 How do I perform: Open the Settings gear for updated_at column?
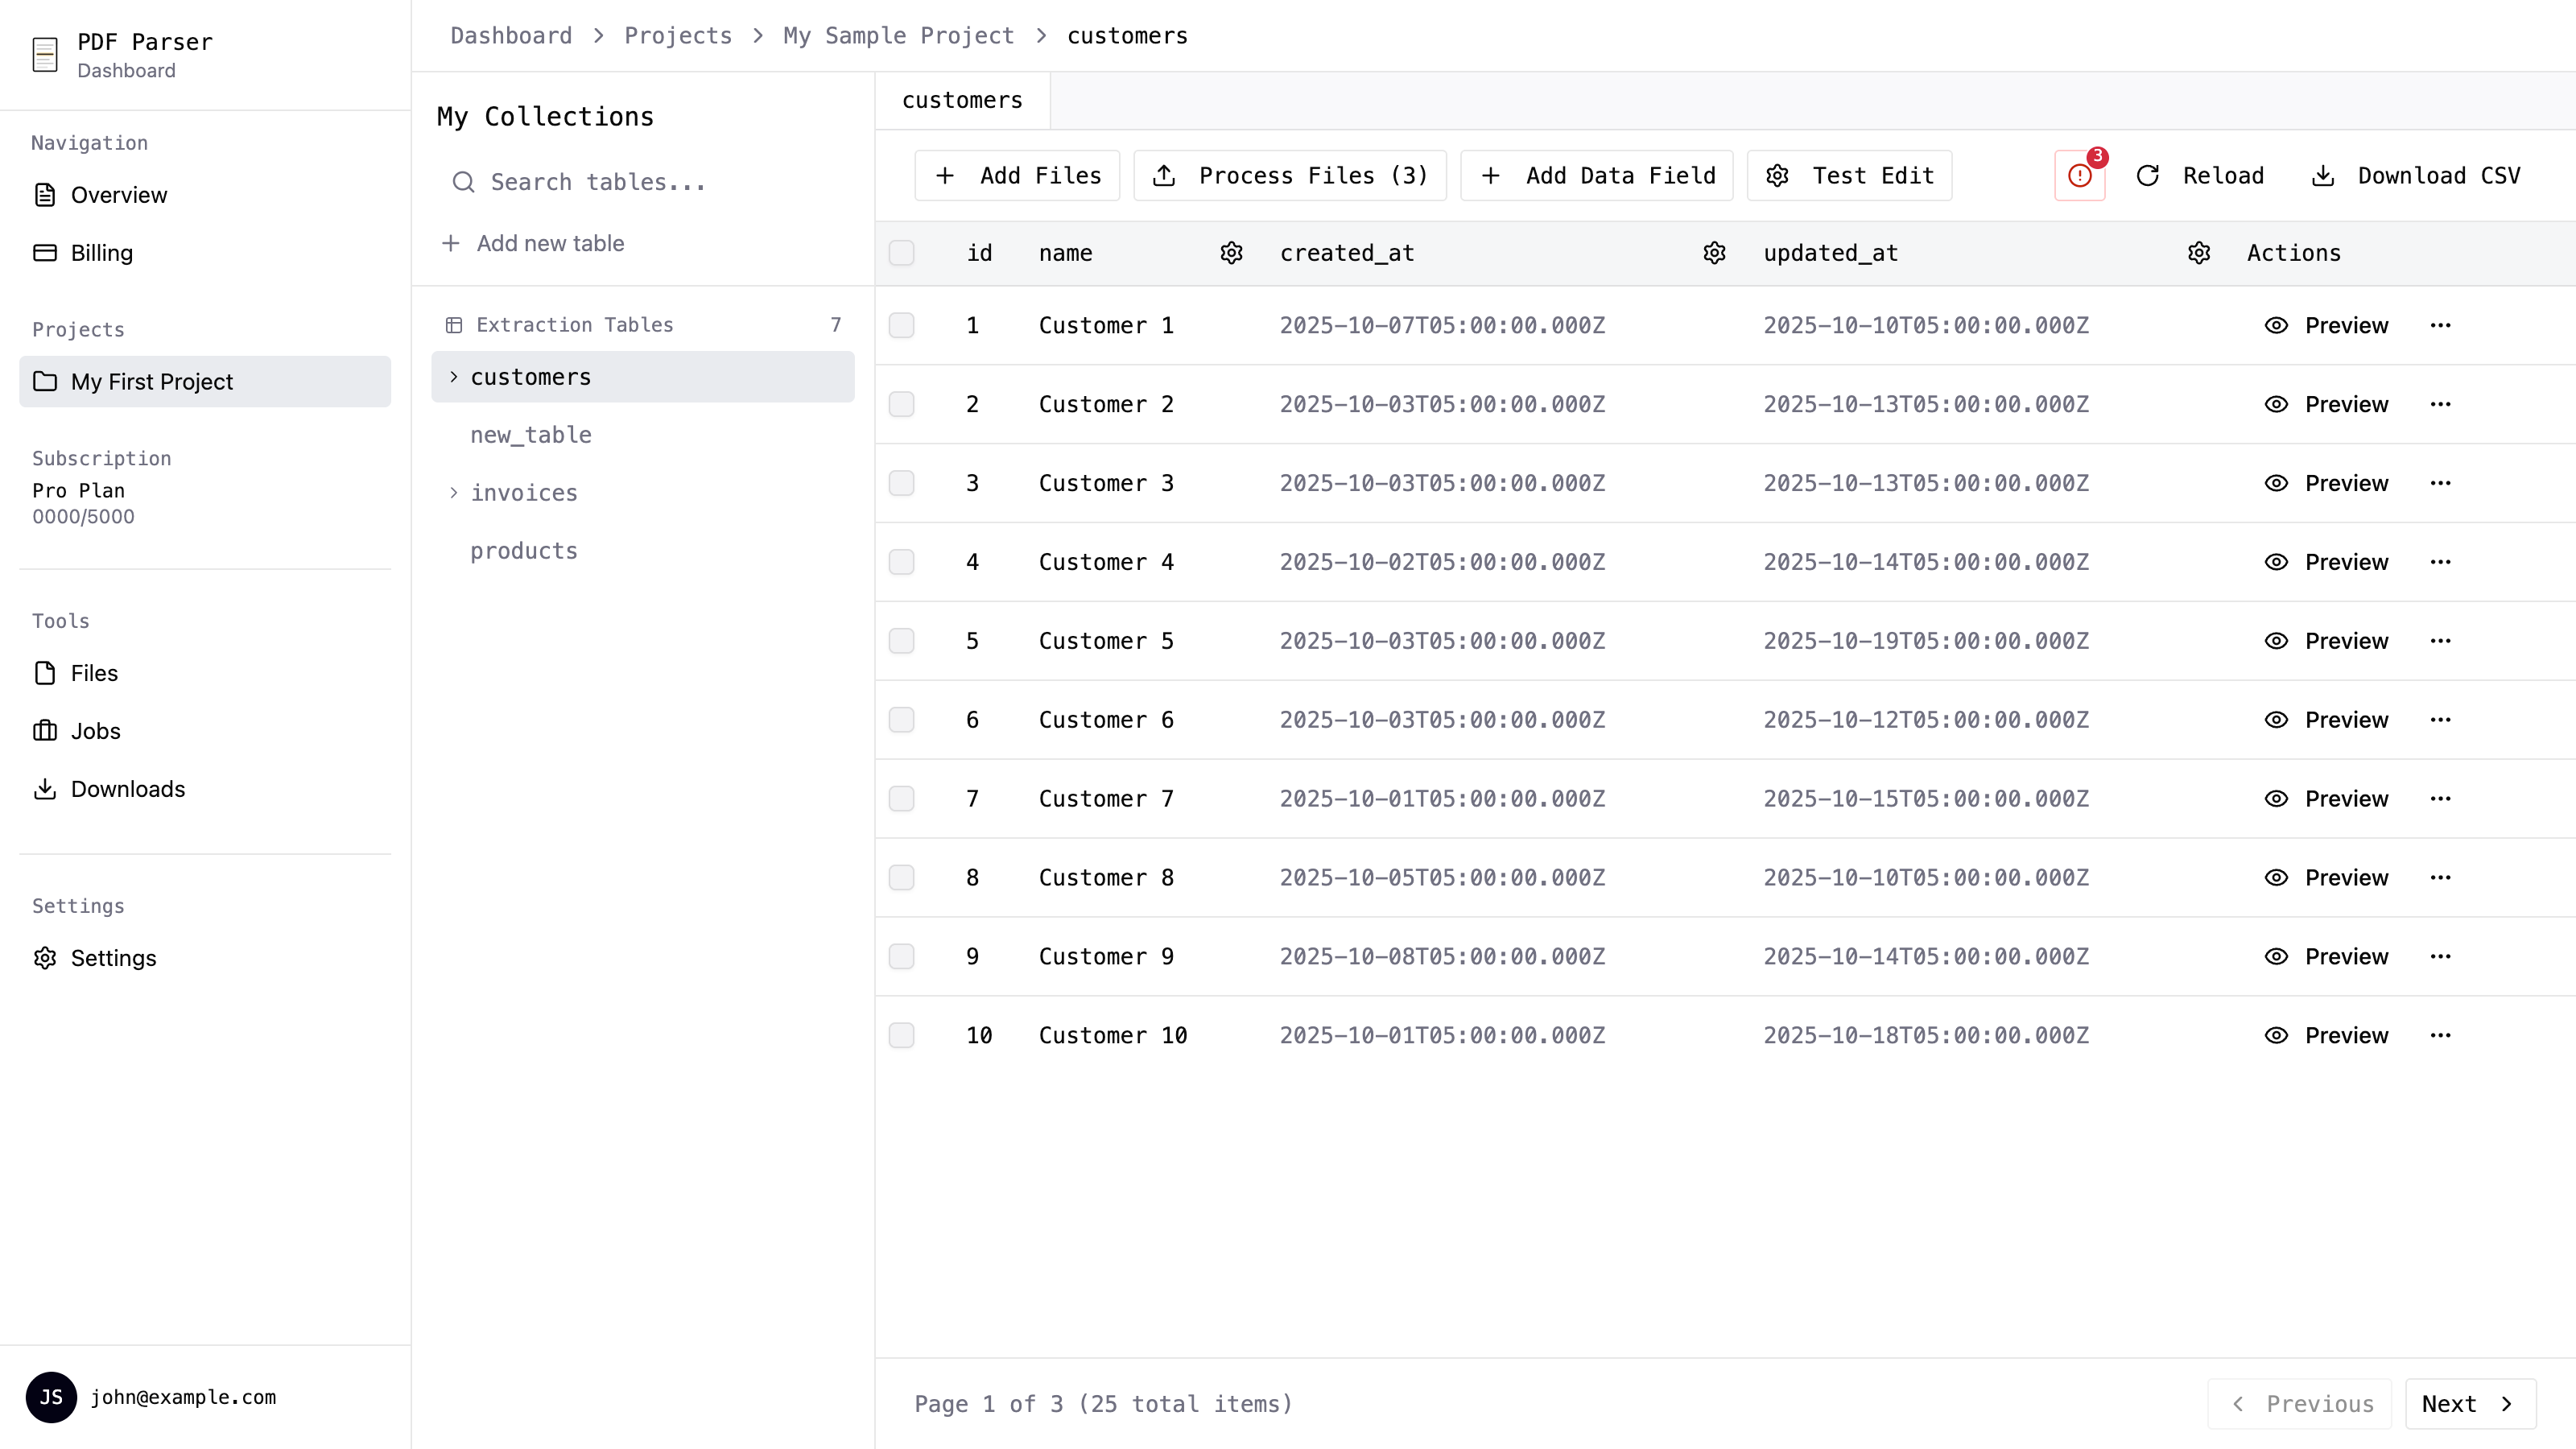click(2197, 253)
